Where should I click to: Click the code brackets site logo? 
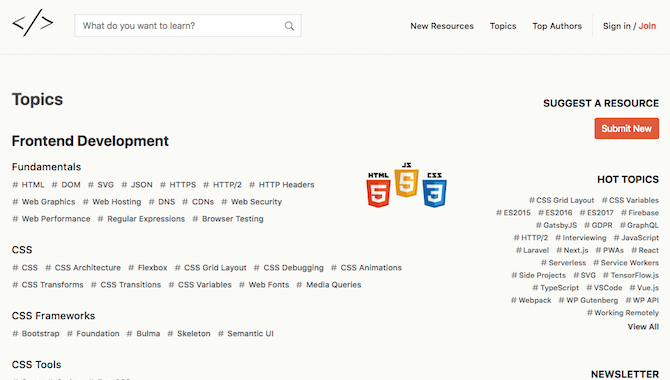click(33, 23)
